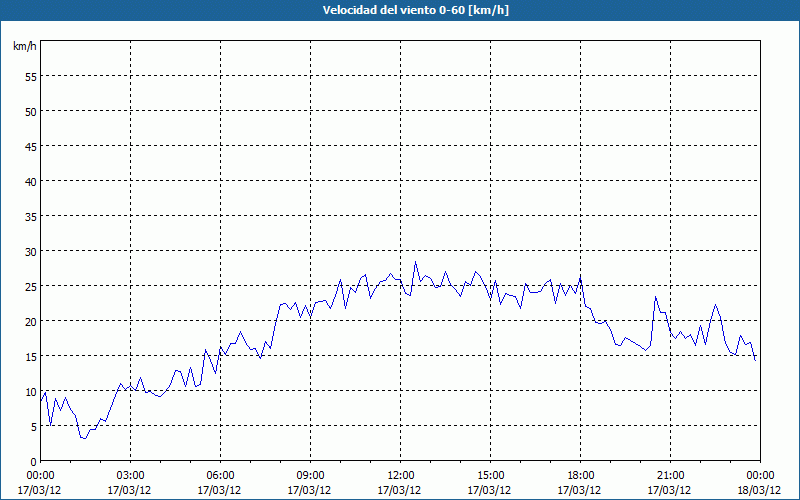Click the 06:00 time label
Image resolution: width=800 pixels, height=500 pixels.
220,476
